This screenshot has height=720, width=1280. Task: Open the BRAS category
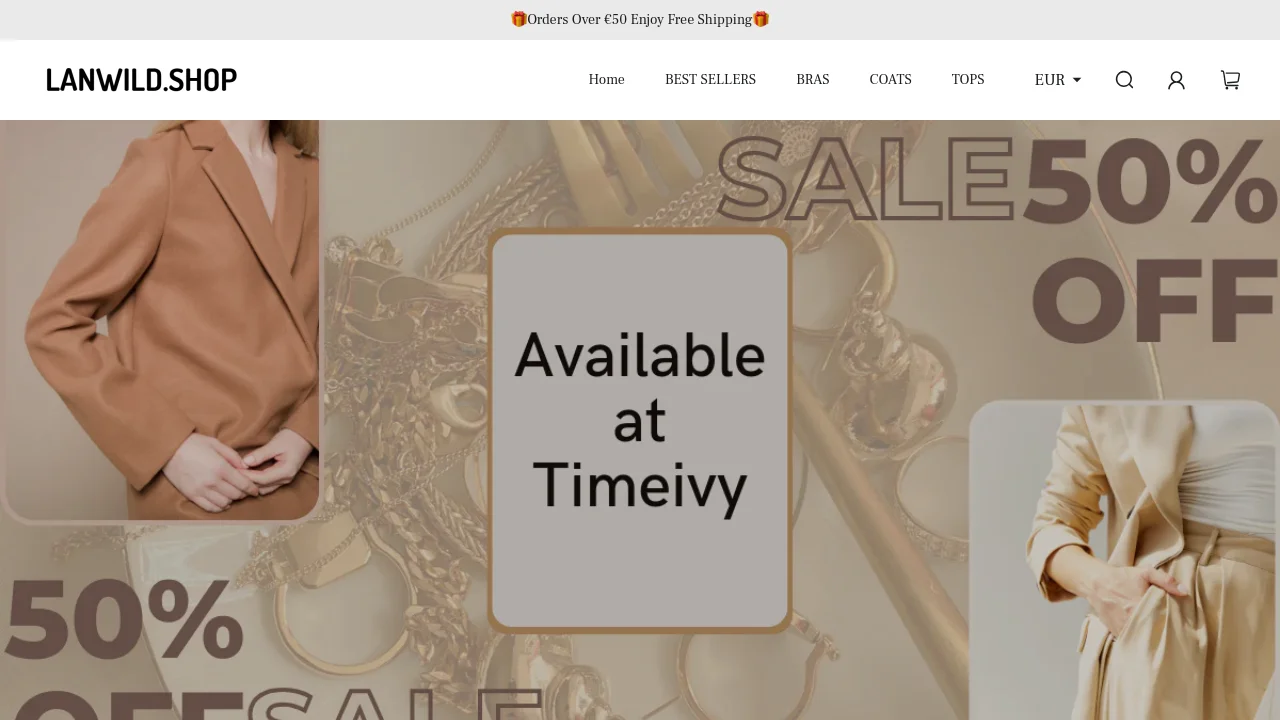pyautogui.click(x=812, y=80)
